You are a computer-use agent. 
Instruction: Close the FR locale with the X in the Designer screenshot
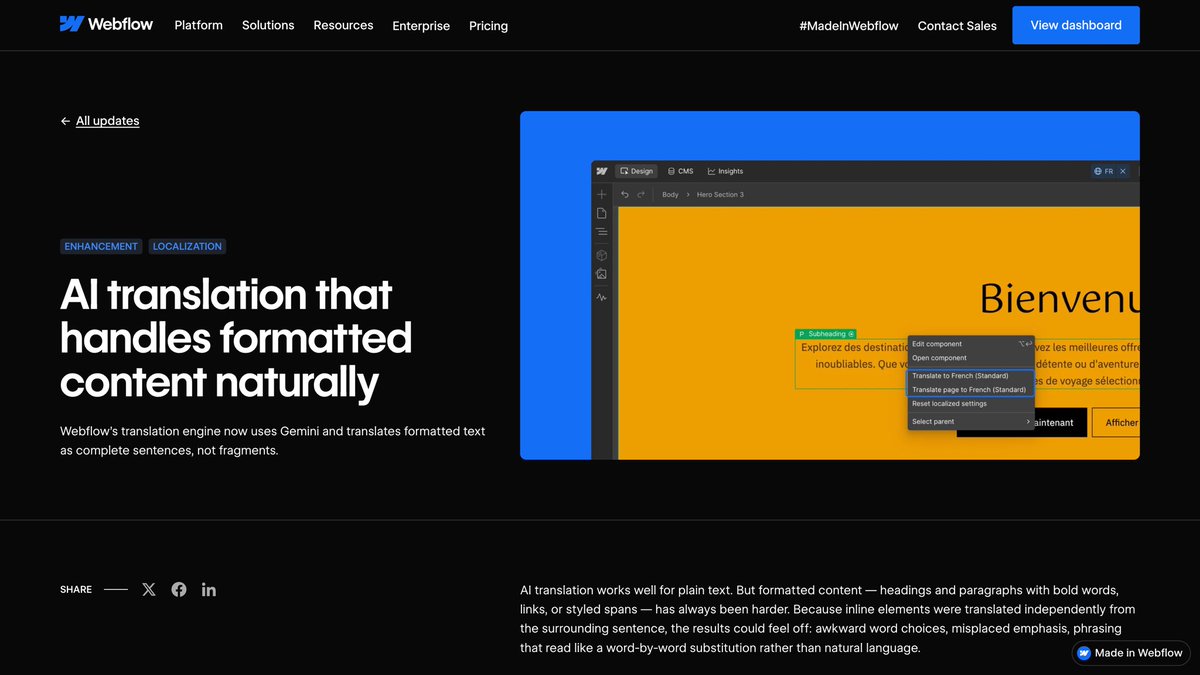pos(1123,172)
